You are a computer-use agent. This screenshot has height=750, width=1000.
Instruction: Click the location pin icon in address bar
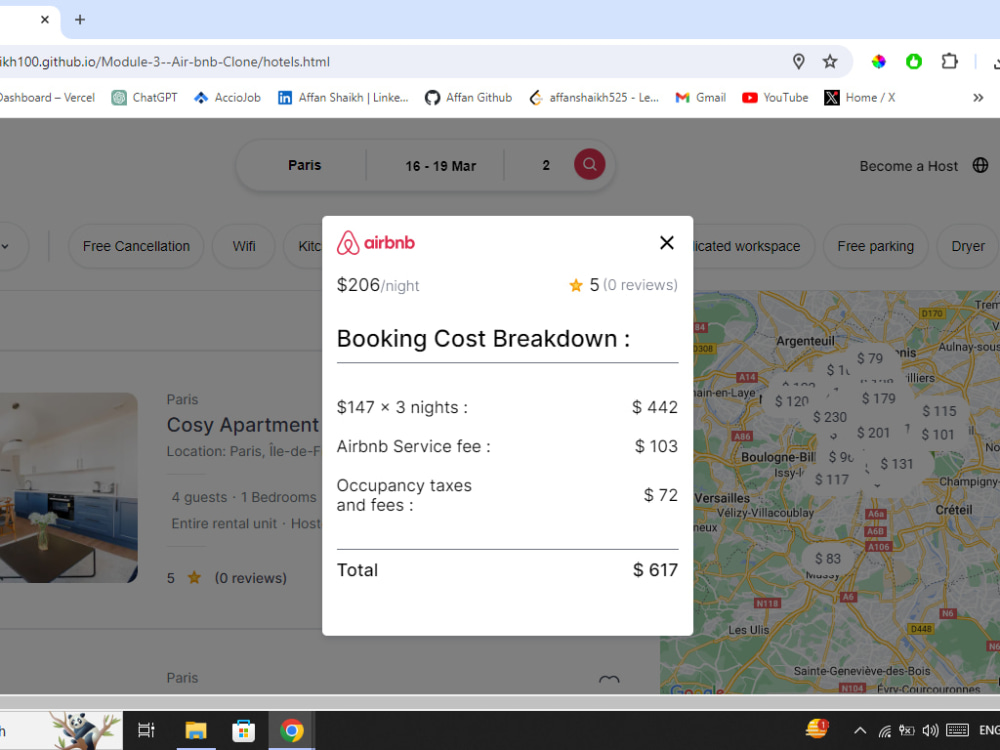click(x=798, y=61)
